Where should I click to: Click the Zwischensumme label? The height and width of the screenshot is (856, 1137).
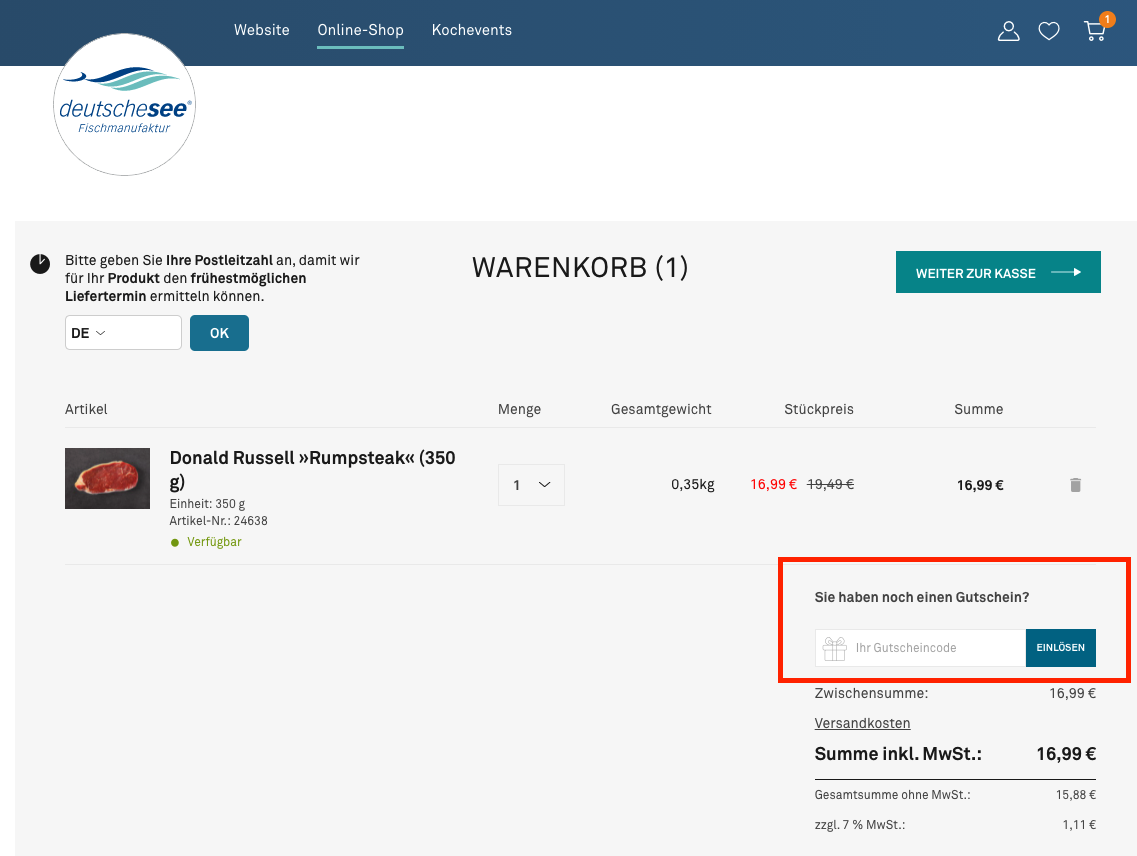click(x=871, y=694)
